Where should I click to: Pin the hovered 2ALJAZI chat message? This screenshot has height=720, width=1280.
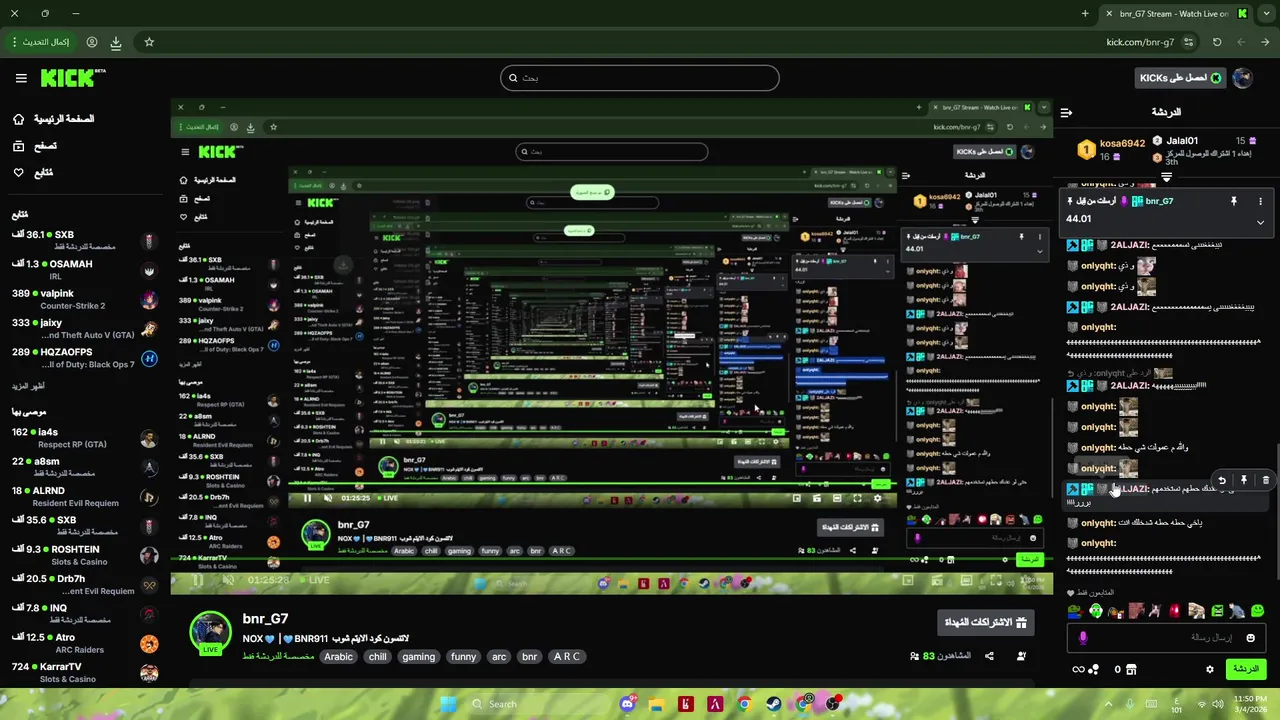[1244, 481]
